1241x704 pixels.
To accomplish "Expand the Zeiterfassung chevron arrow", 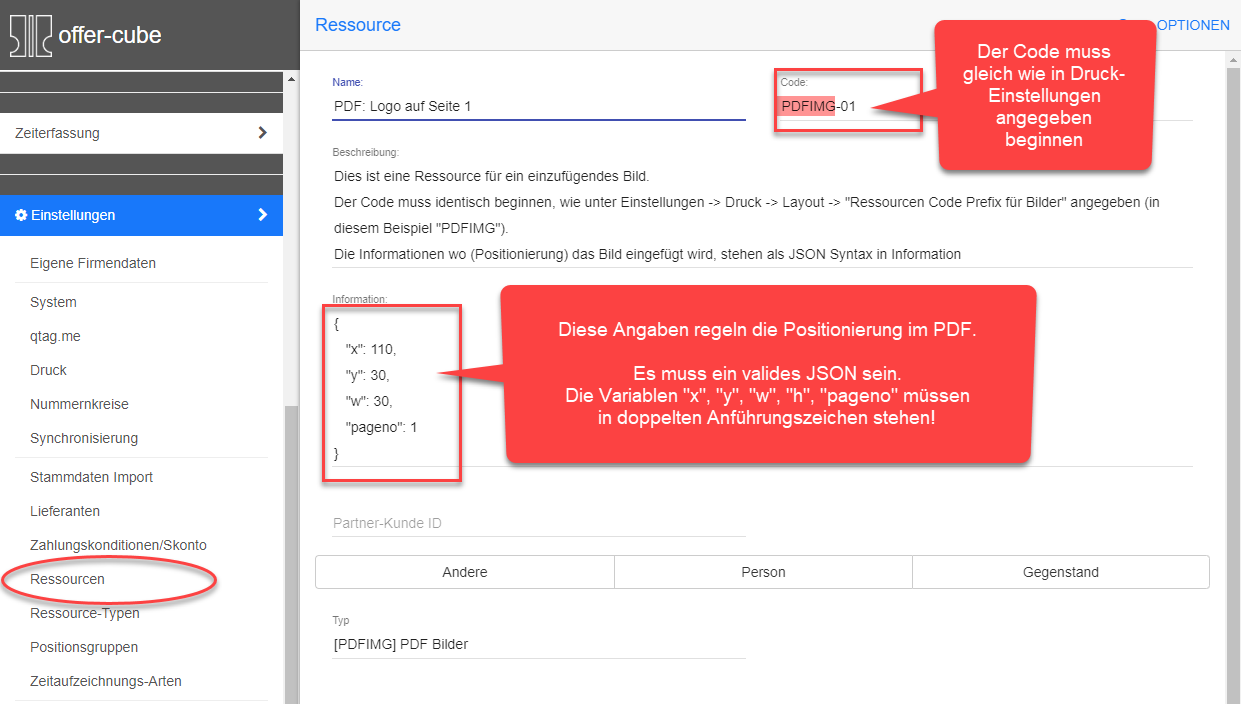I will tap(262, 133).
